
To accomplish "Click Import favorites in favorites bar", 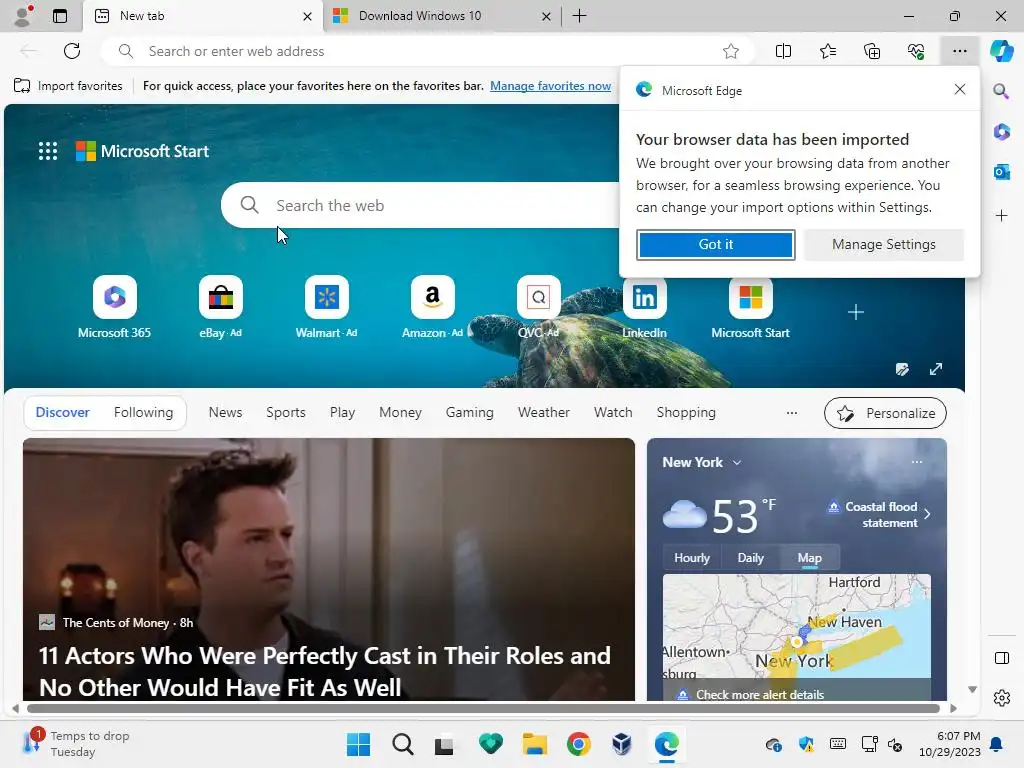I will coord(68,86).
